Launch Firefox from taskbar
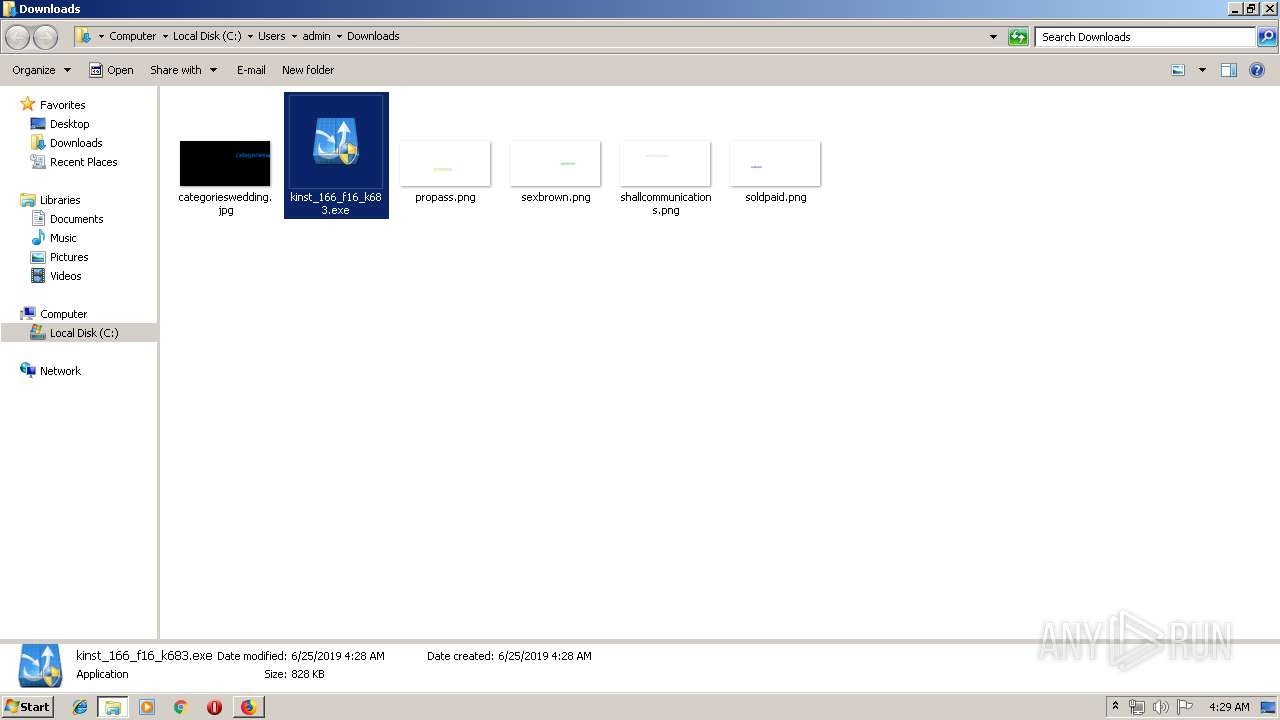Screen dimensions: 1280x720 point(248,707)
